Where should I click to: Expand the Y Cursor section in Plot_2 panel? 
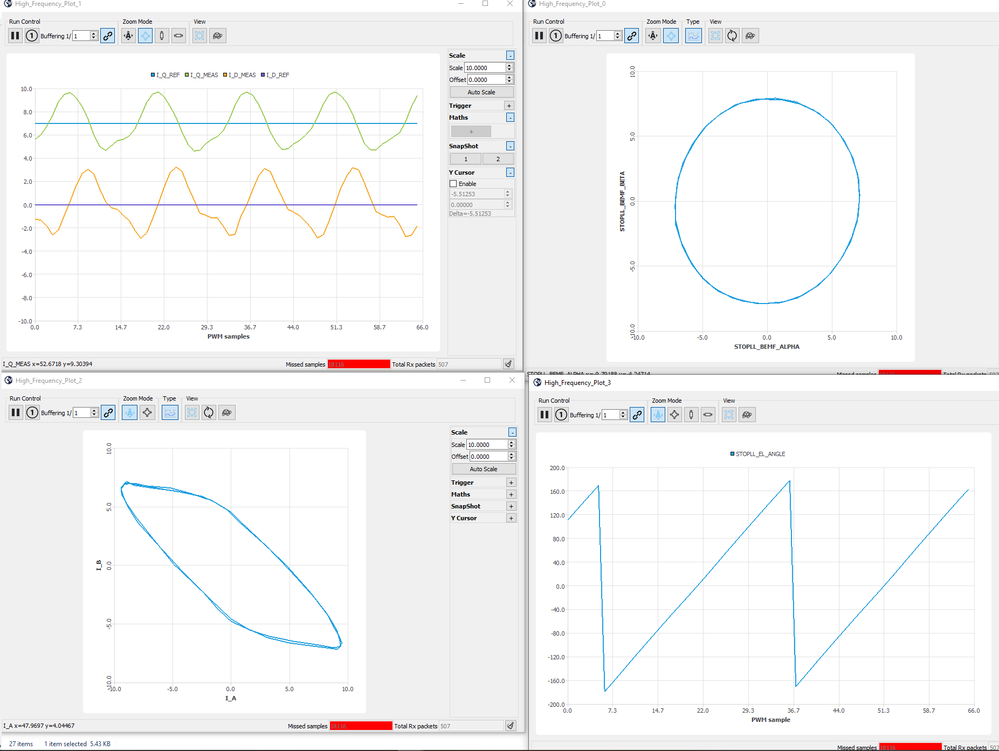[511, 518]
